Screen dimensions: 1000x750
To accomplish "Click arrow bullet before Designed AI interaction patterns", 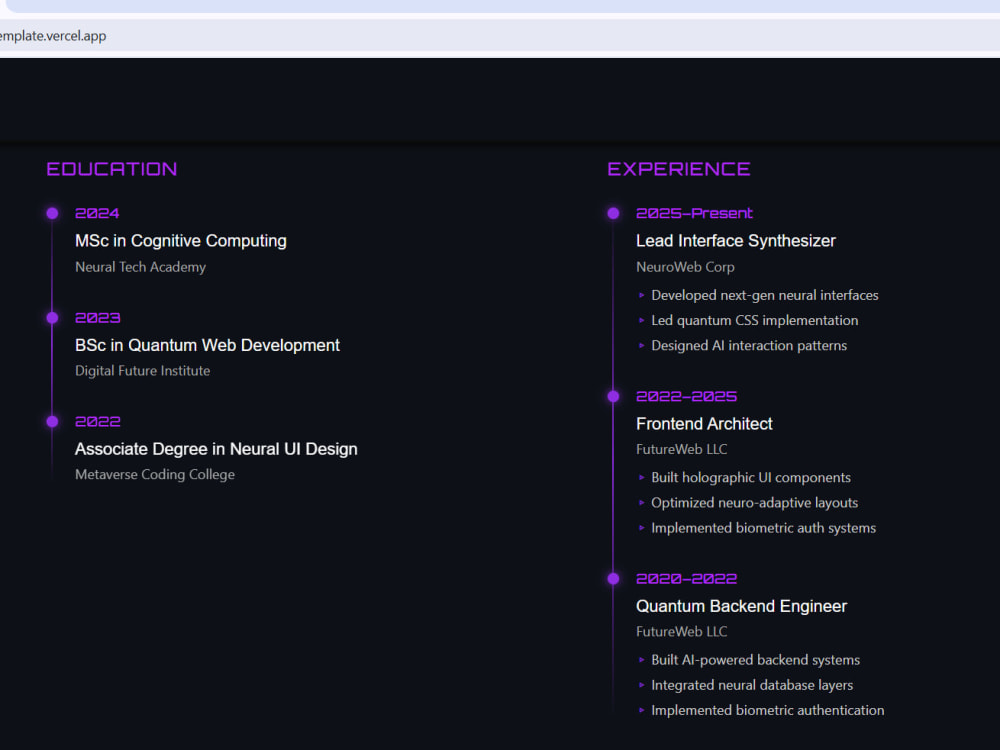I will pyautogui.click(x=642, y=346).
